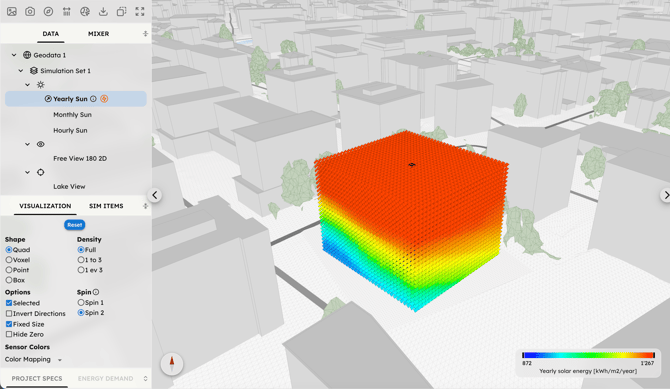Image resolution: width=670 pixels, height=389 pixels.
Task: Switch to the DATA tab
Action: (50, 33)
